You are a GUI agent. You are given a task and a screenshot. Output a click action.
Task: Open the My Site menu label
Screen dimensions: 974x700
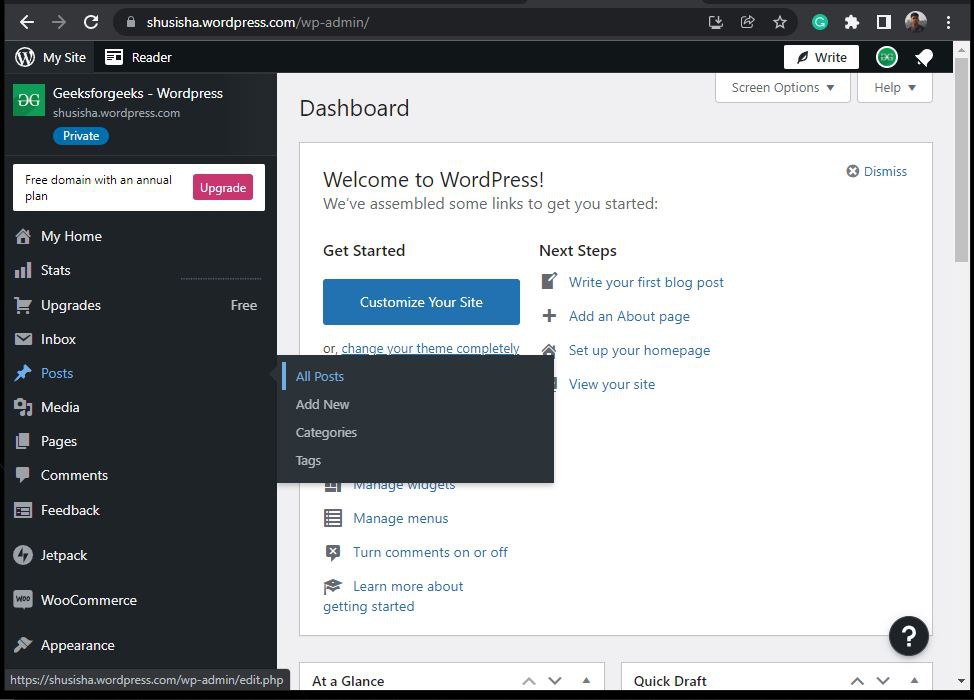tap(65, 58)
